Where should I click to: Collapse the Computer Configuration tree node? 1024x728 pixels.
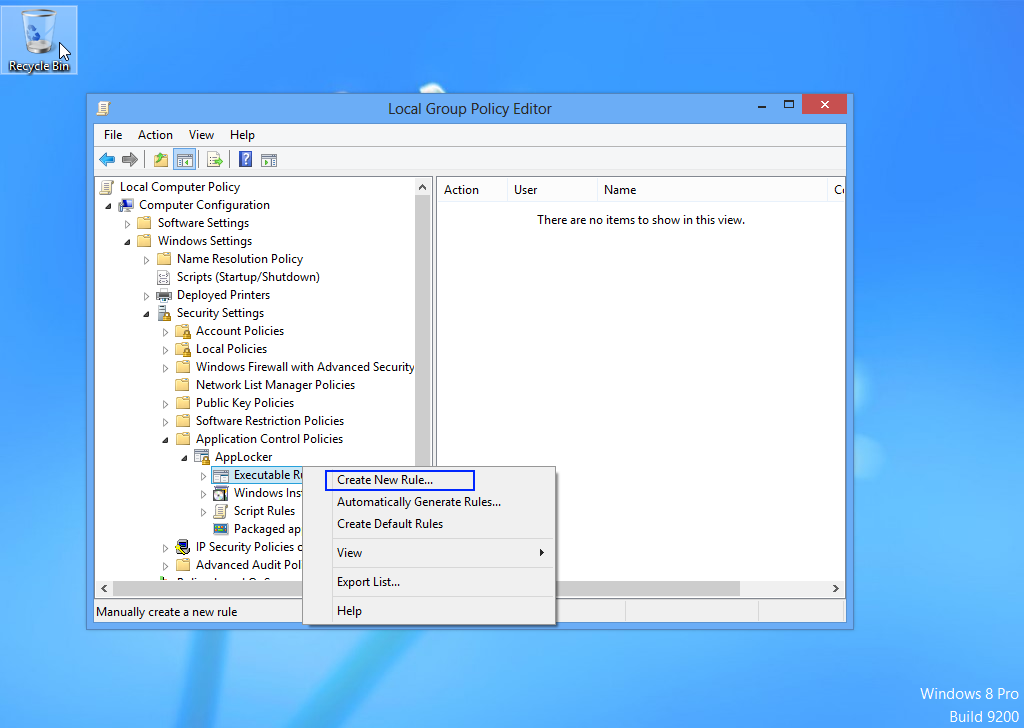pyautogui.click(x=108, y=206)
